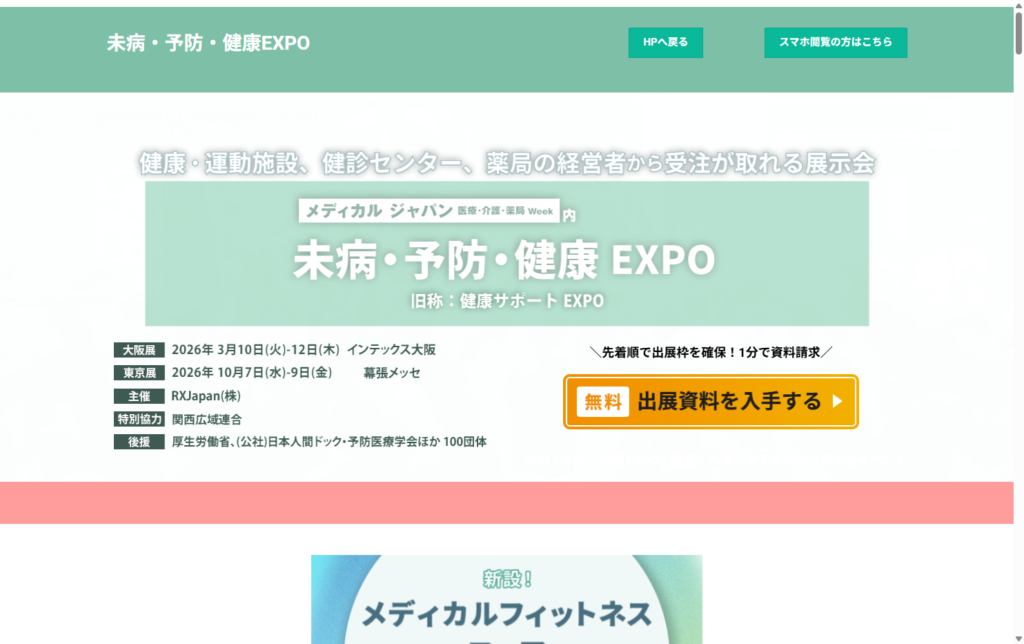This screenshot has width=1024, height=644.
Task: Click the 特別協力 cooperation label badge
Action: coord(139,419)
